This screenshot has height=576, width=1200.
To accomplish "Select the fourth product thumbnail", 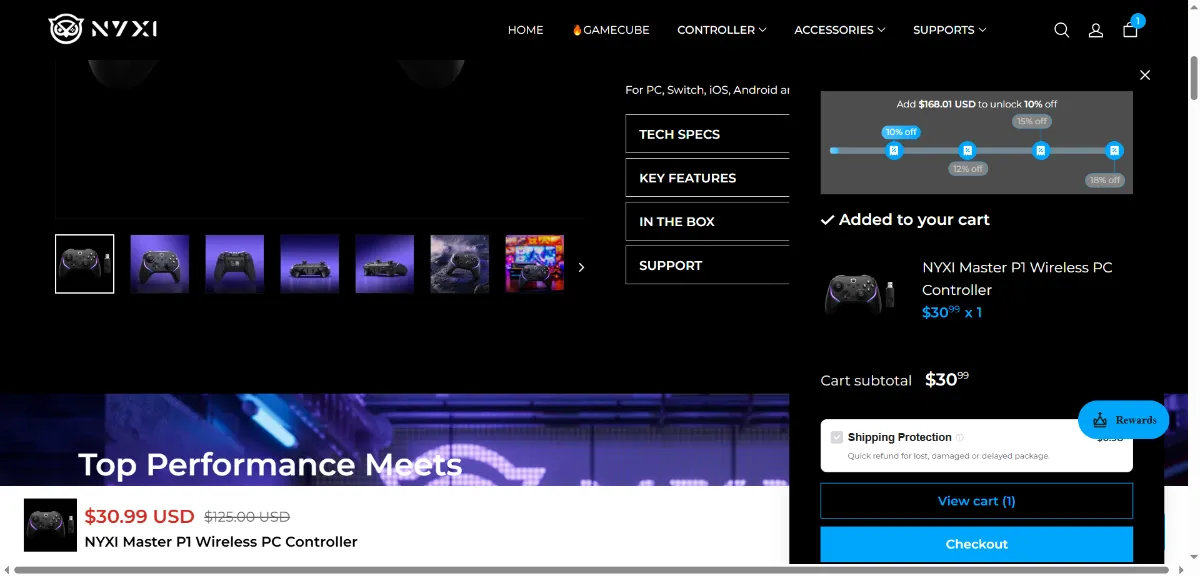I will (x=310, y=264).
